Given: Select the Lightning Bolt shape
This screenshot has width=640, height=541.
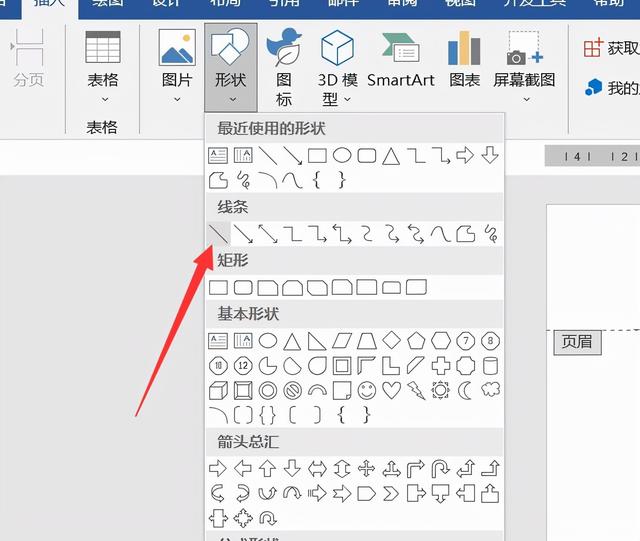Looking at the screenshot, I should (x=416, y=391).
